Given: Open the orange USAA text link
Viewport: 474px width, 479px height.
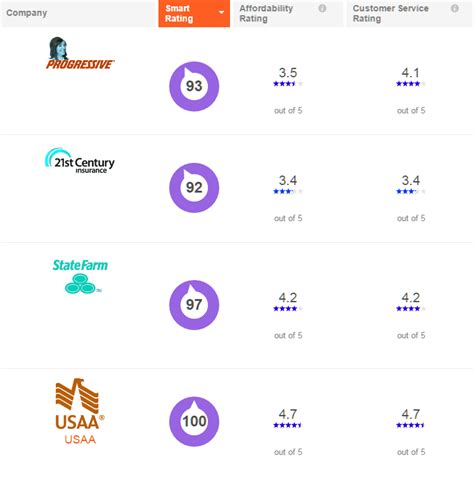Looking at the screenshot, I should [x=80, y=439].
